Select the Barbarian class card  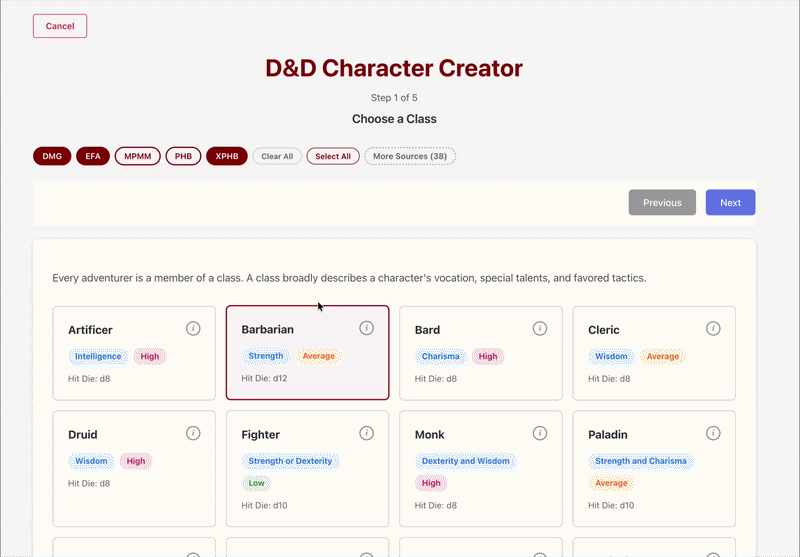pyautogui.click(x=308, y=352)
